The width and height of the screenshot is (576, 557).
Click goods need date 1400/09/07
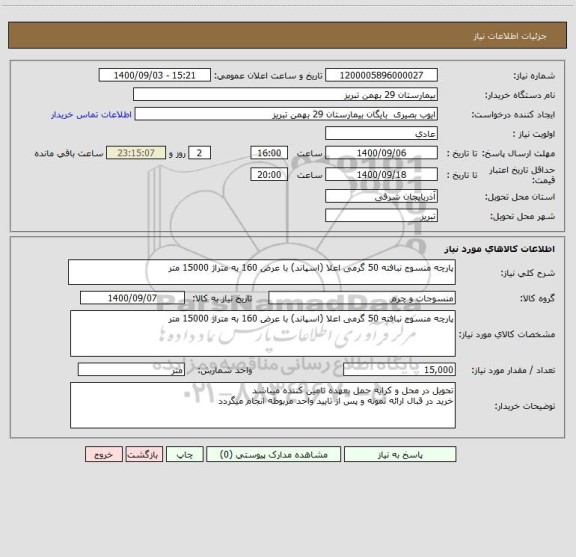click(x=132, y=298)
